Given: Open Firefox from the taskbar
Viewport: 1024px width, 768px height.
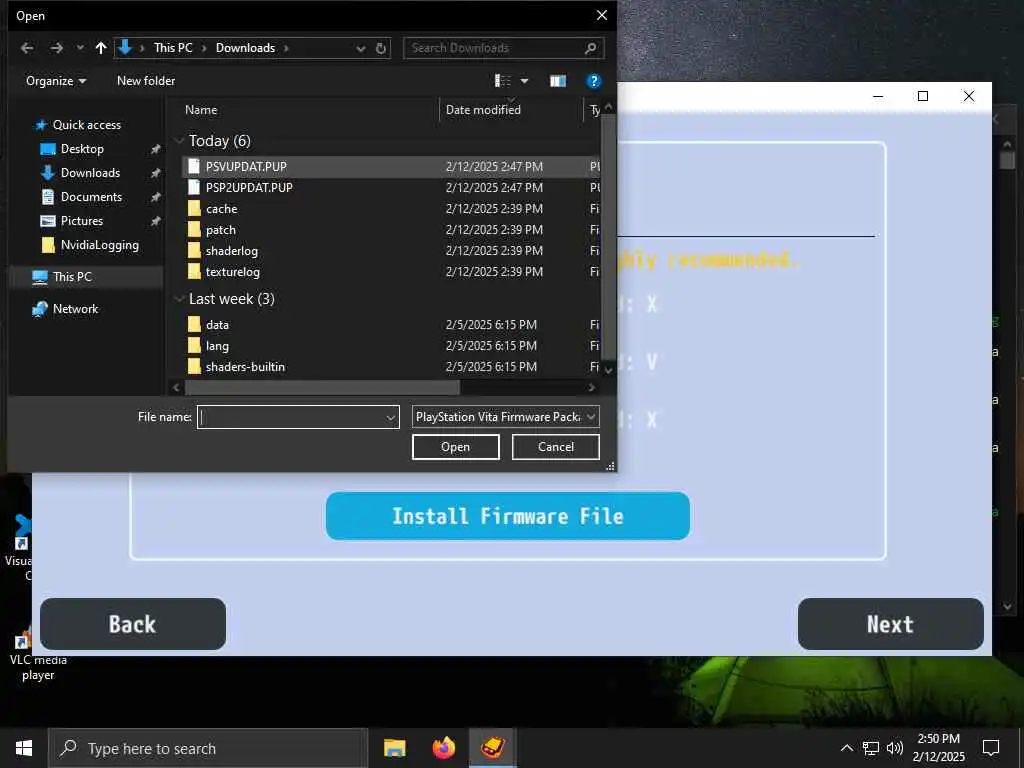Looking at the screenshot, I should (443, 748).
